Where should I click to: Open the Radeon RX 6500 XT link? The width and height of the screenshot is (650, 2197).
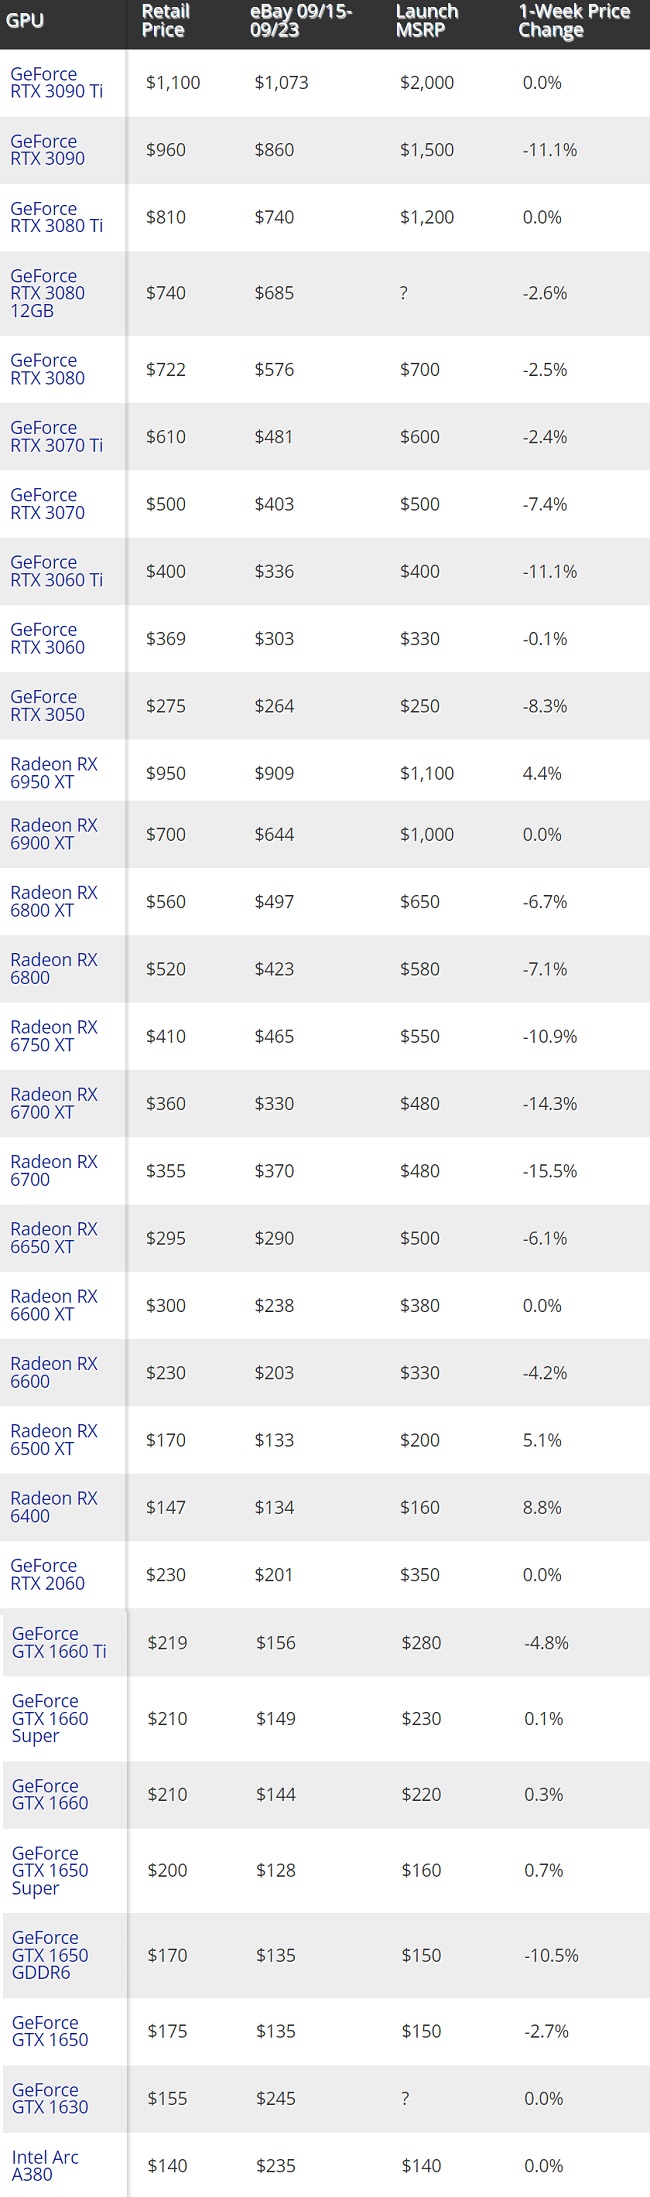click(54, 1440)
